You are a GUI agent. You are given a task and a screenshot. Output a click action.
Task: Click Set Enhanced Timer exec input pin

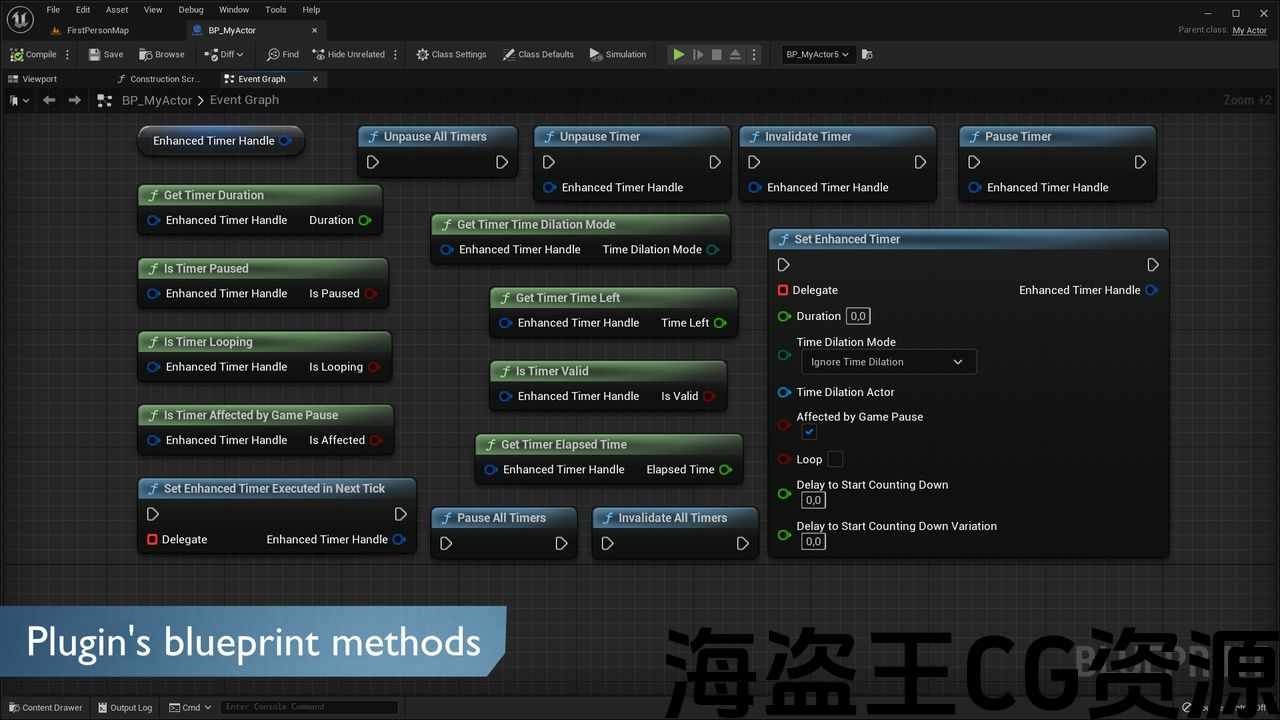784,265
